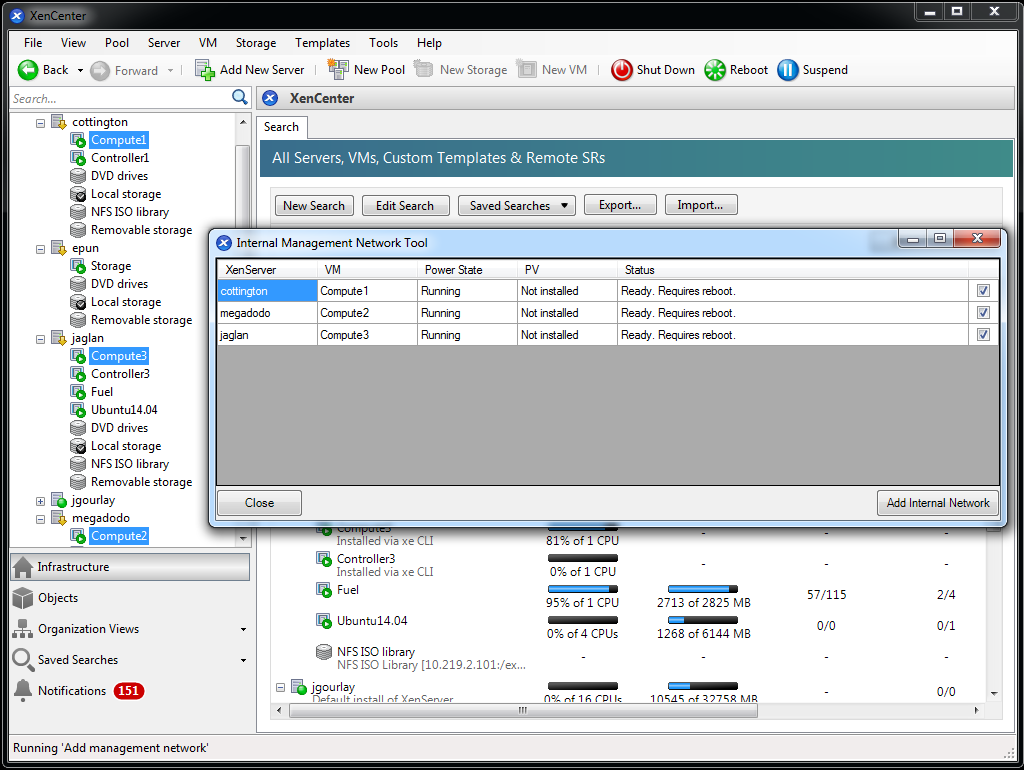The width and height of the screenshot is (1024, 770).
Task: Select DVD drives icon under cottington
Action: pos(78,176)
